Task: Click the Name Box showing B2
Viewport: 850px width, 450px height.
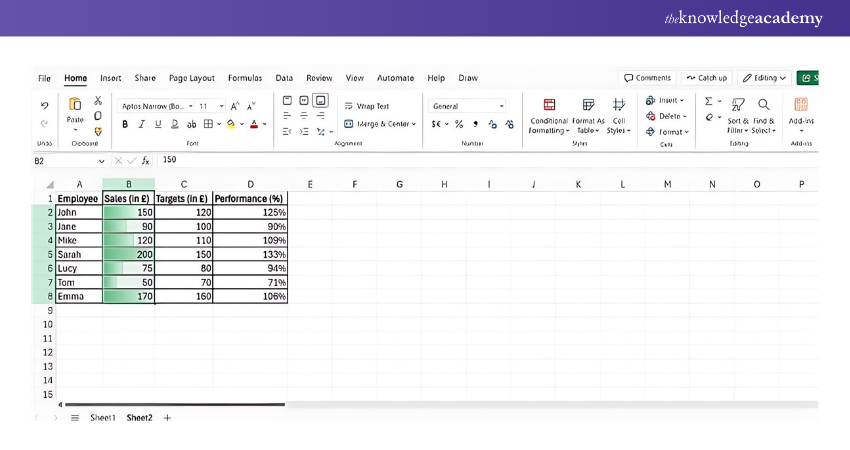Action: (65, 160)
